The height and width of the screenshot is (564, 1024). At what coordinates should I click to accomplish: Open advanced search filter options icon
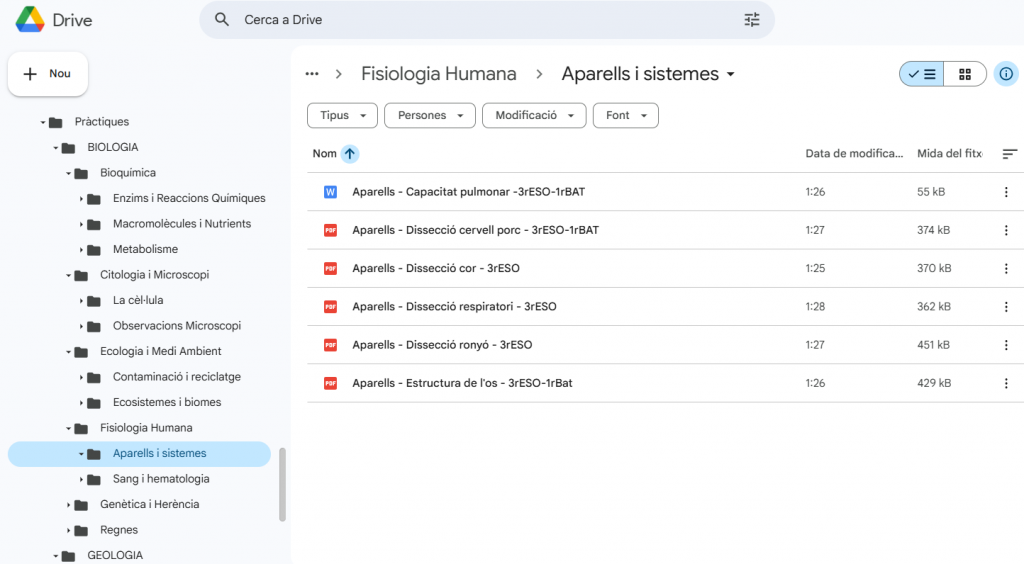[752, 20]
